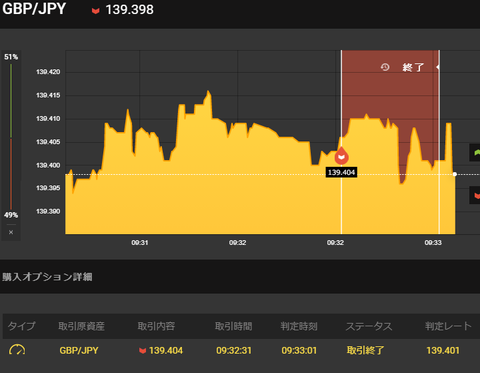
Task: Click the 139.400 price axis label
Action: point(48,165)
